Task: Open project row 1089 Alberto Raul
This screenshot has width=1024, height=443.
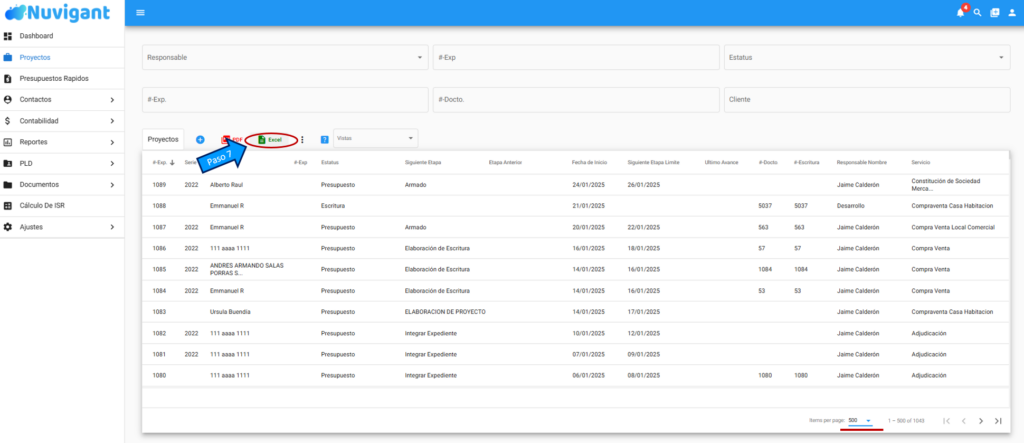Action: coord(576,185)
